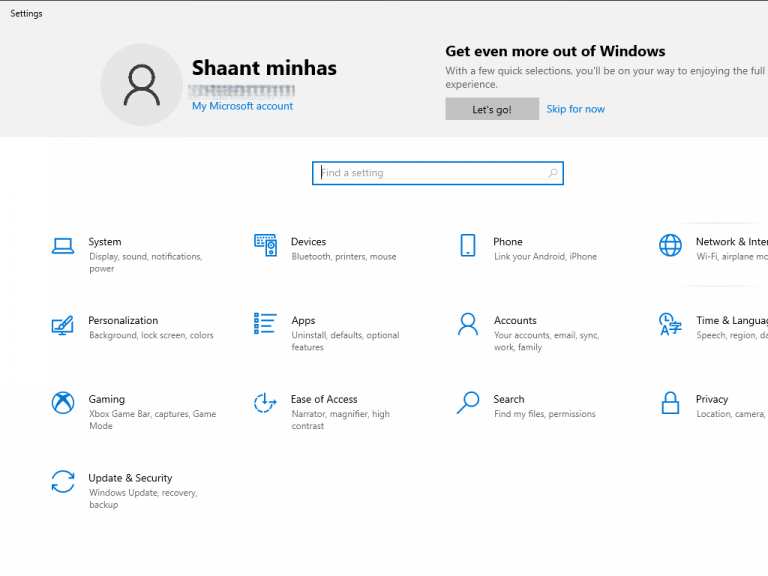Click 'Display, sound, notifications, power' description
Viewport: 768px width, 576px height.
(x=145, y=263)
